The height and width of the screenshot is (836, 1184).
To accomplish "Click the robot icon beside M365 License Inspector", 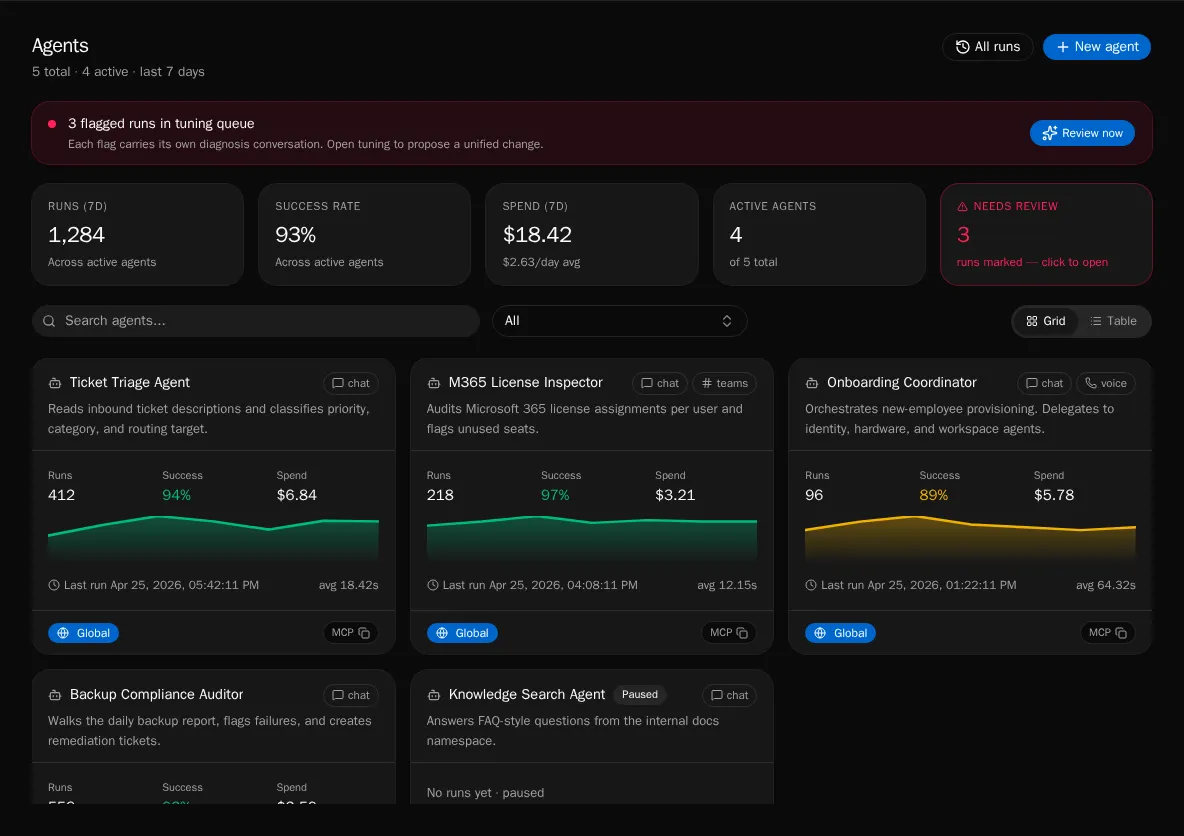I will 433,383.
